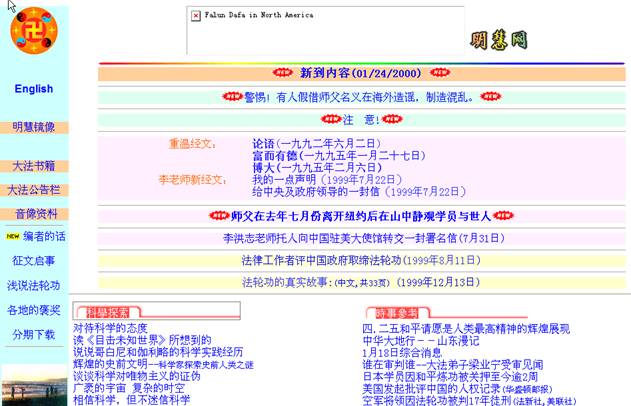Screen dimensions: 631x406
Task: Click the 重温经文 label
Action: [x=192, y=144]
